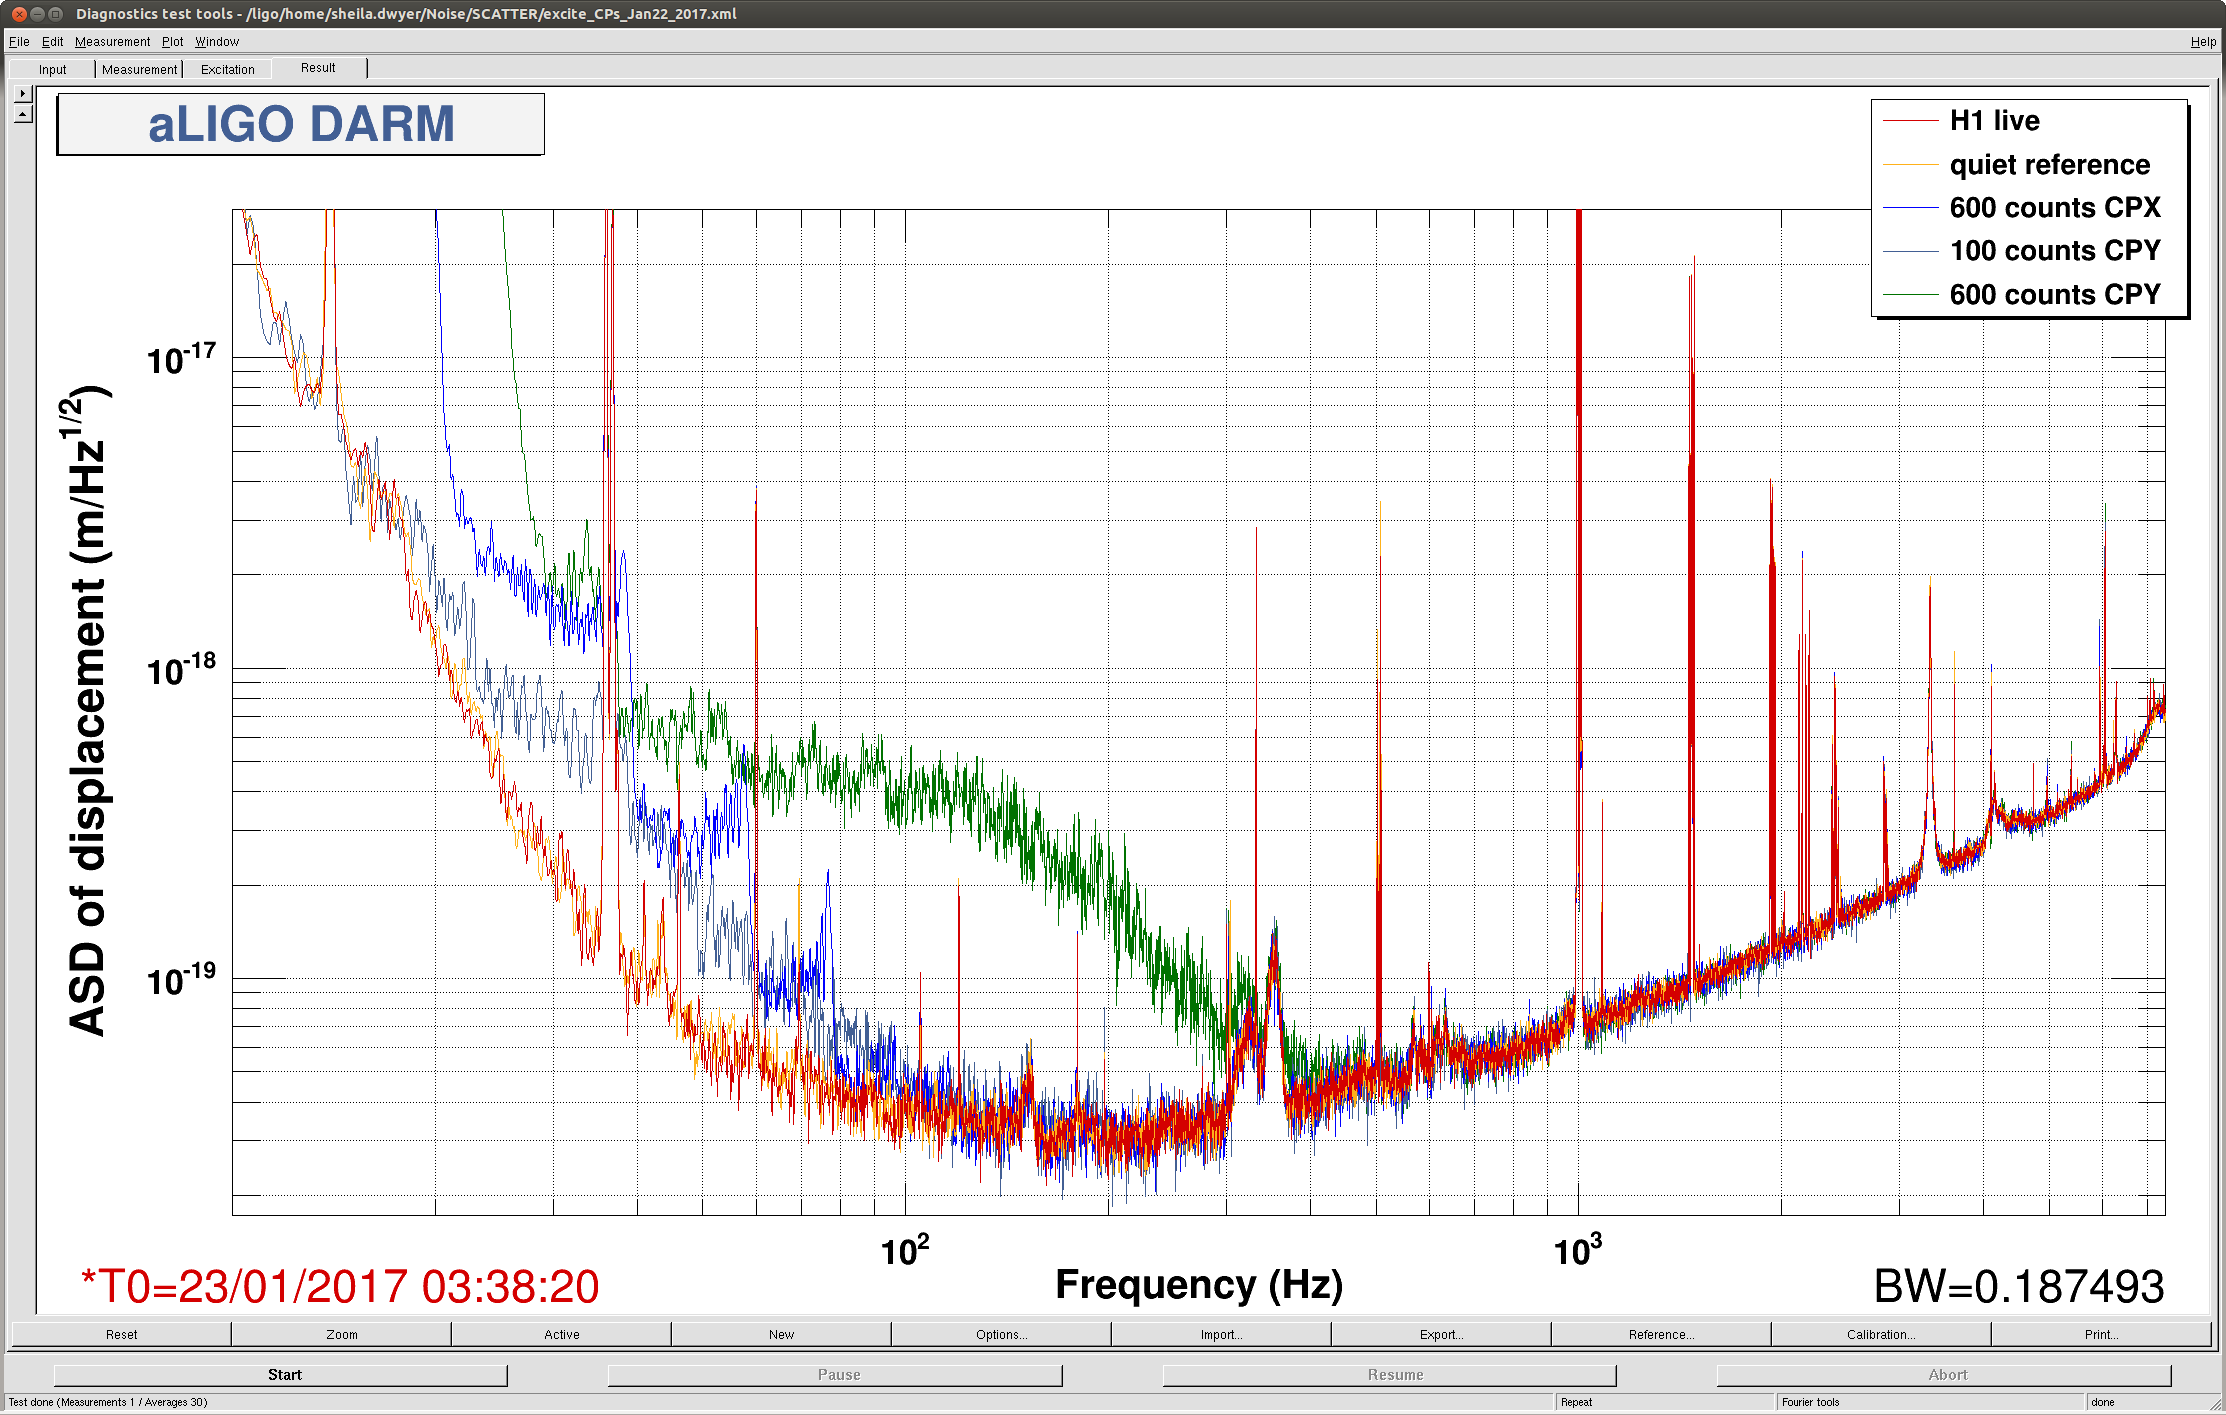The image size is (2226, 1415).
Task: Click 600 counts CPX legend entry
Action: 2055,208
